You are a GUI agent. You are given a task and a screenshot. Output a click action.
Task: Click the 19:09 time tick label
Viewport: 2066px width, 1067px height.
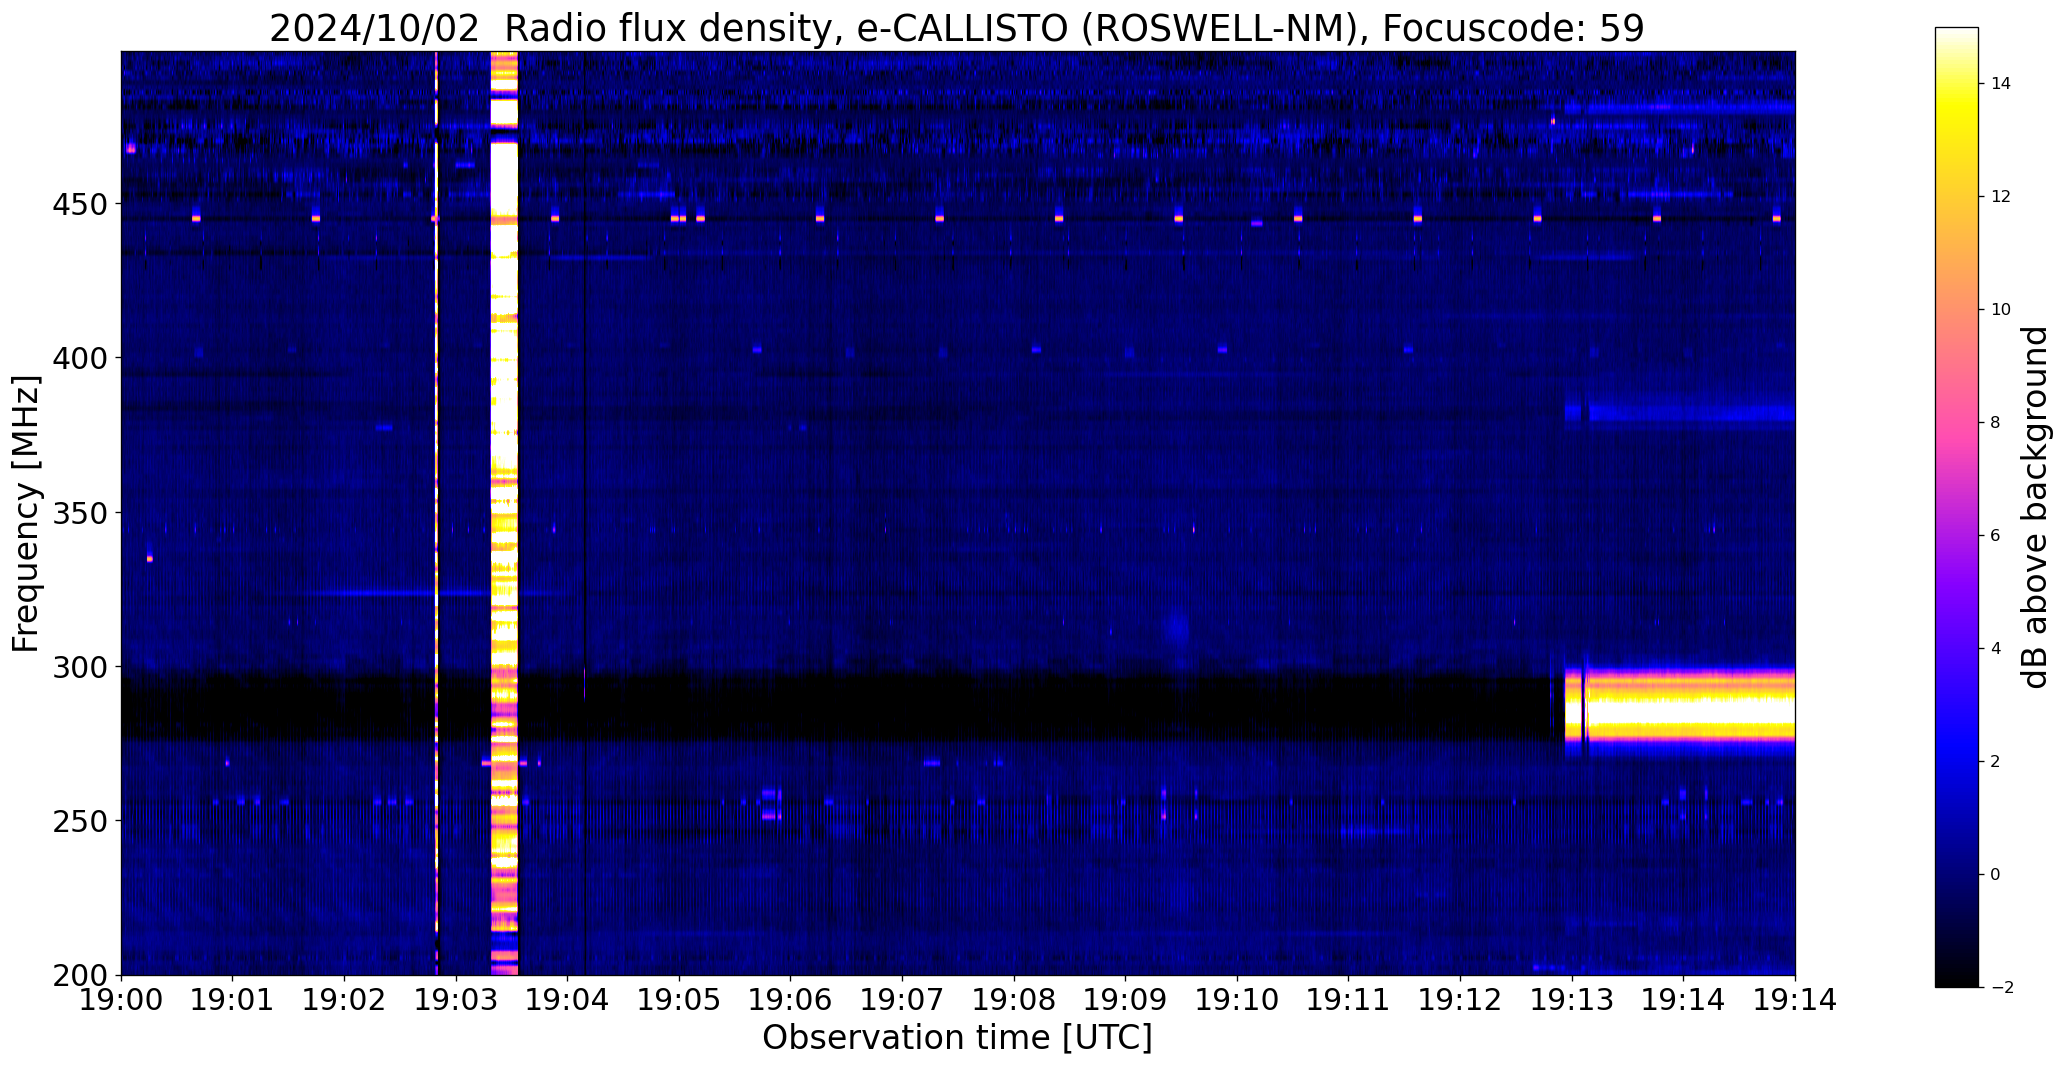pyautogui.click(x=1126, y=1000)
